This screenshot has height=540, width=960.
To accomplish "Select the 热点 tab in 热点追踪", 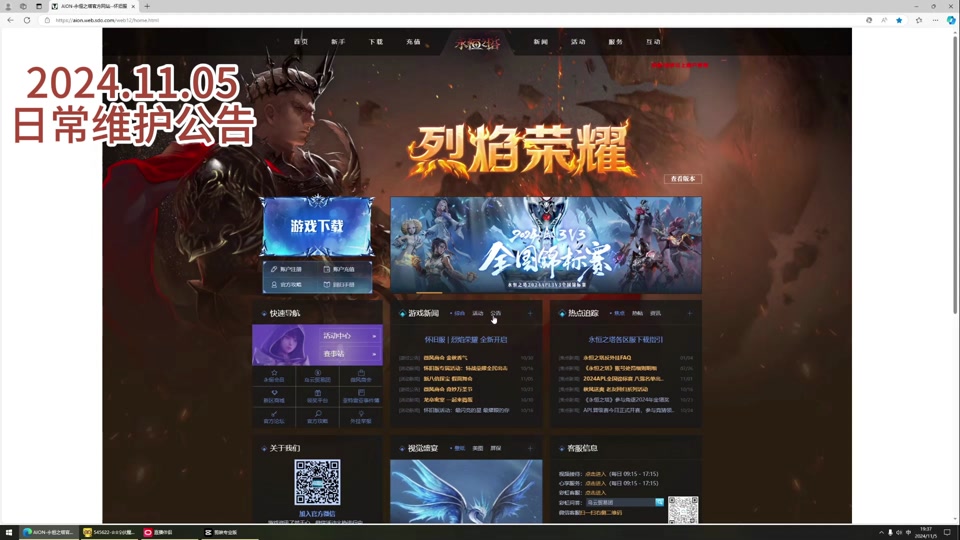I will coord(619,313).
